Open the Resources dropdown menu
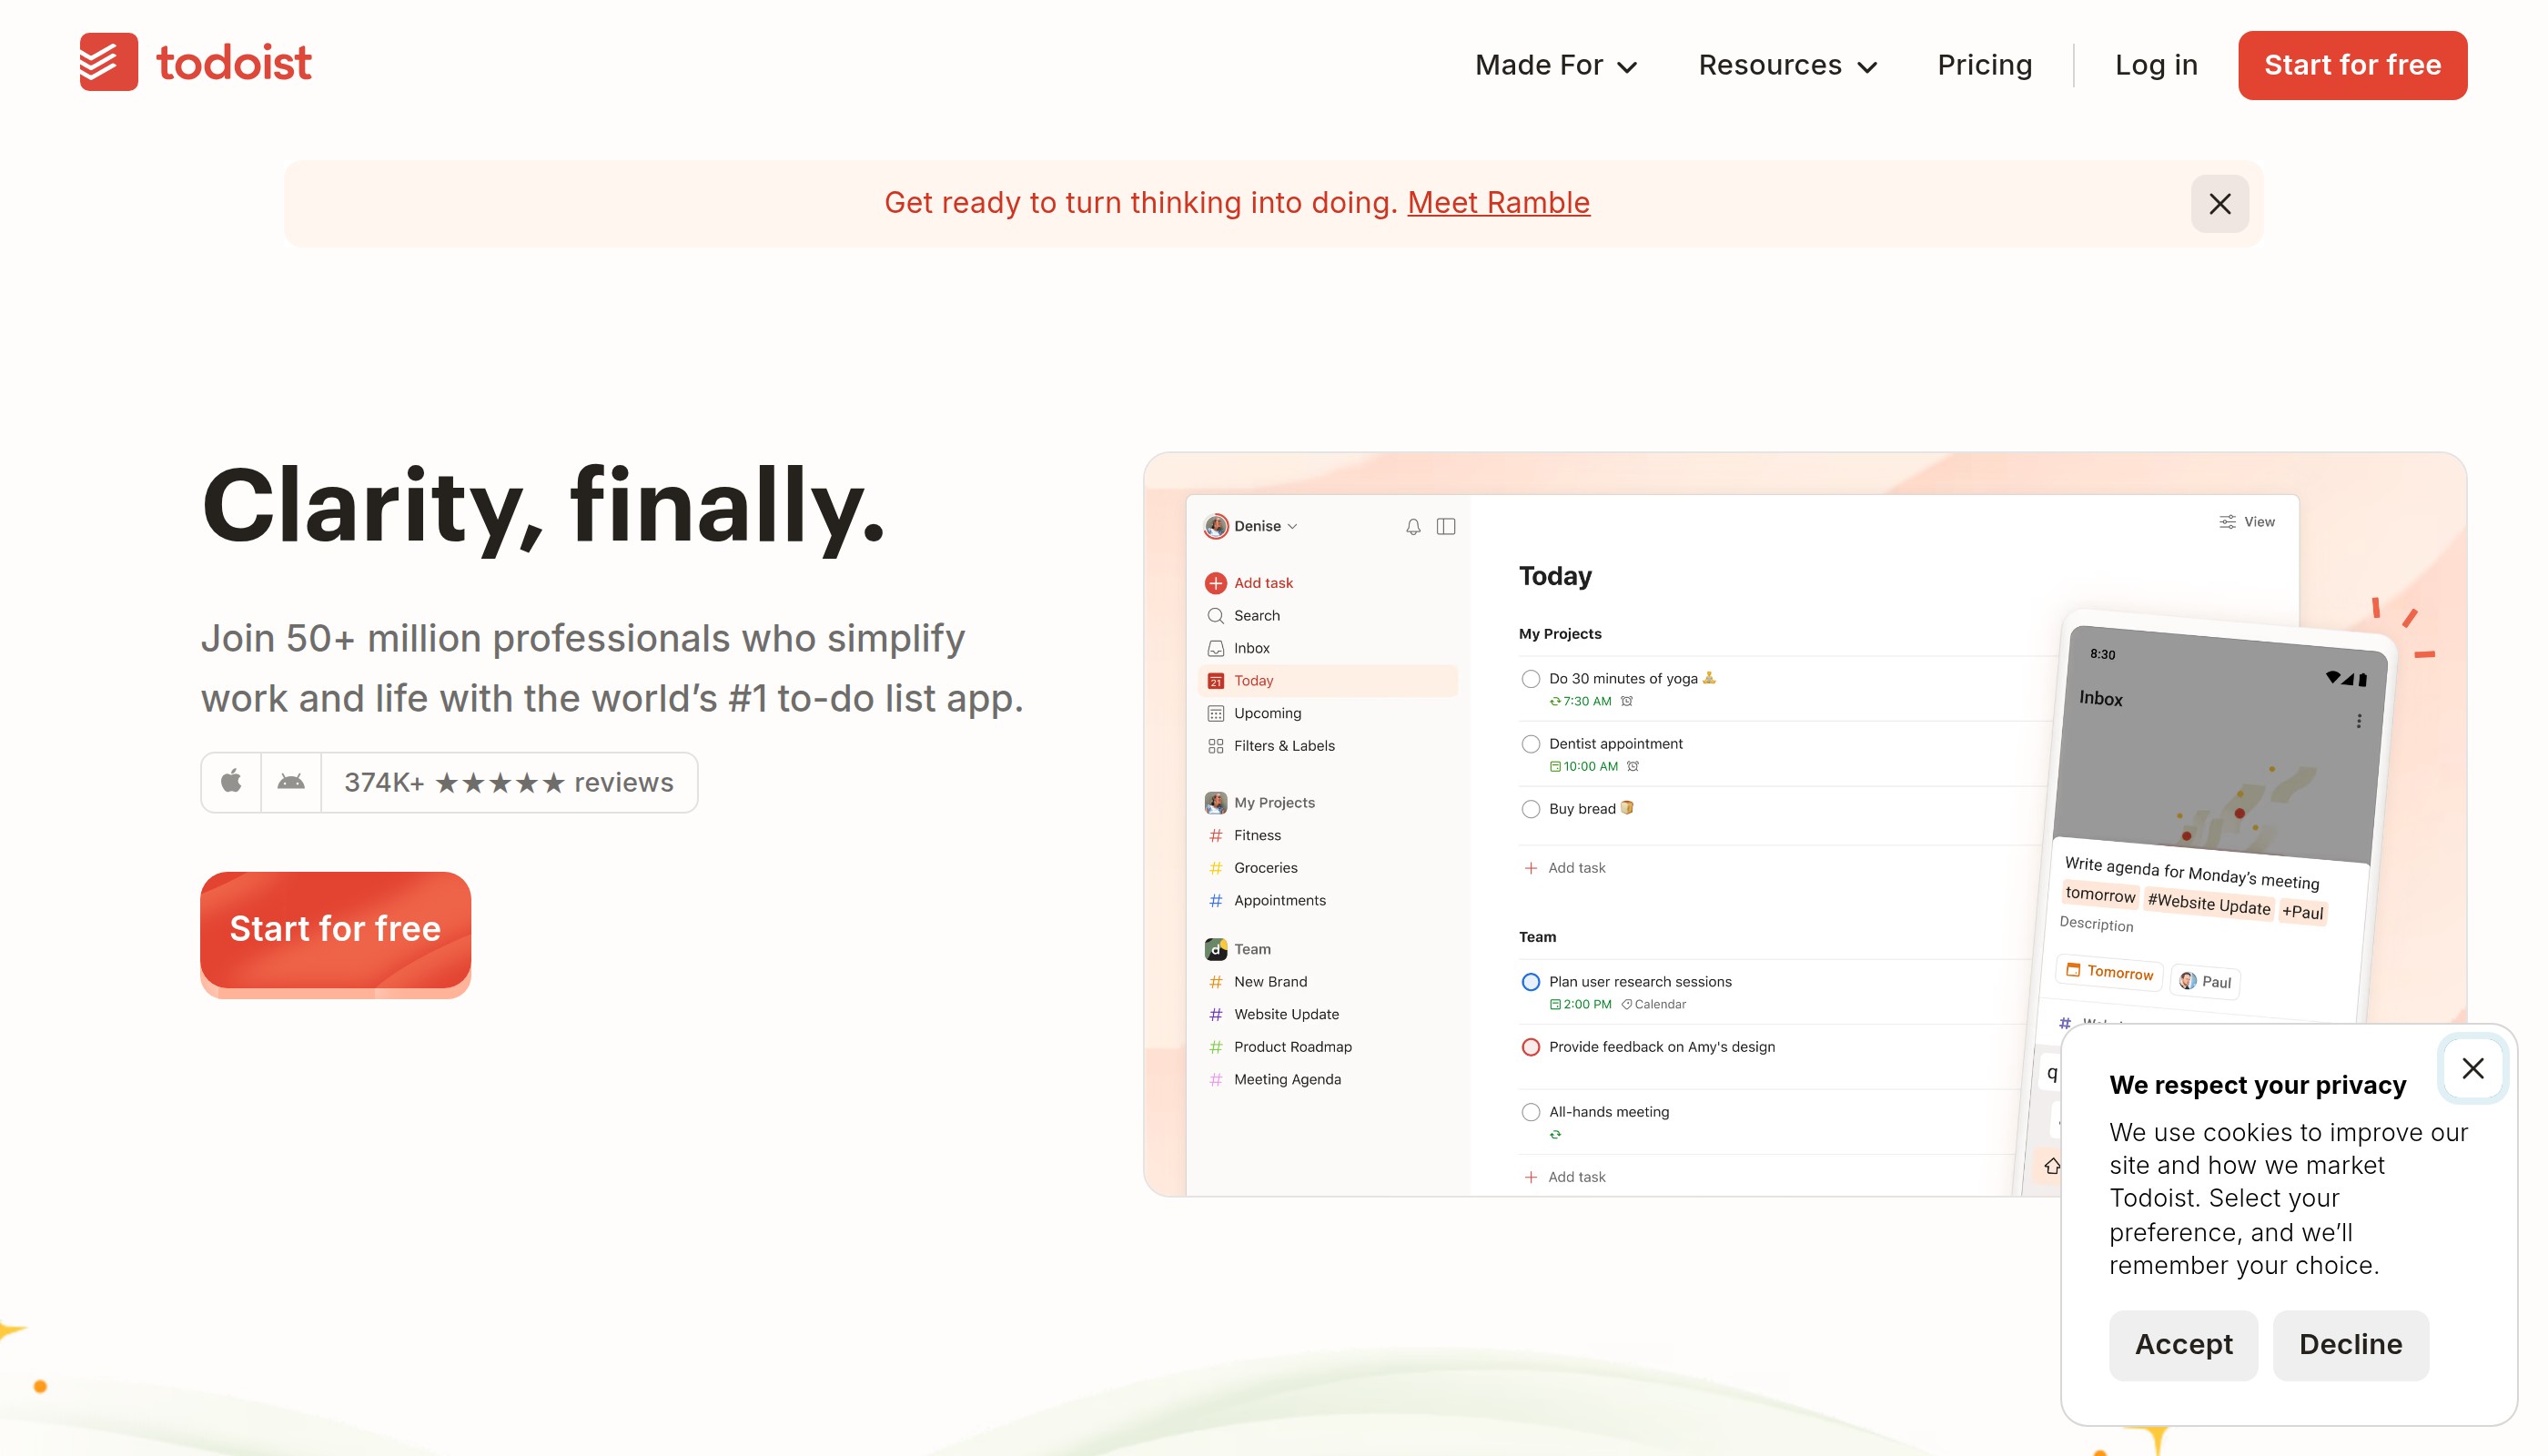The image size is (2548, 1456). coord(1787,65)
